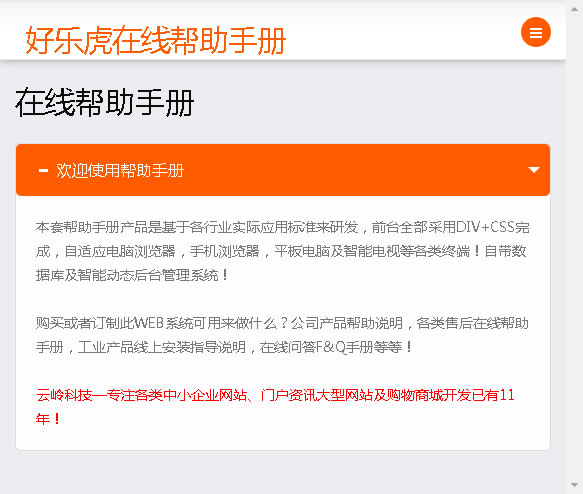Click the white down-arrow in orange header
Screen dimensions: 583x494
(x=534, y=170)
